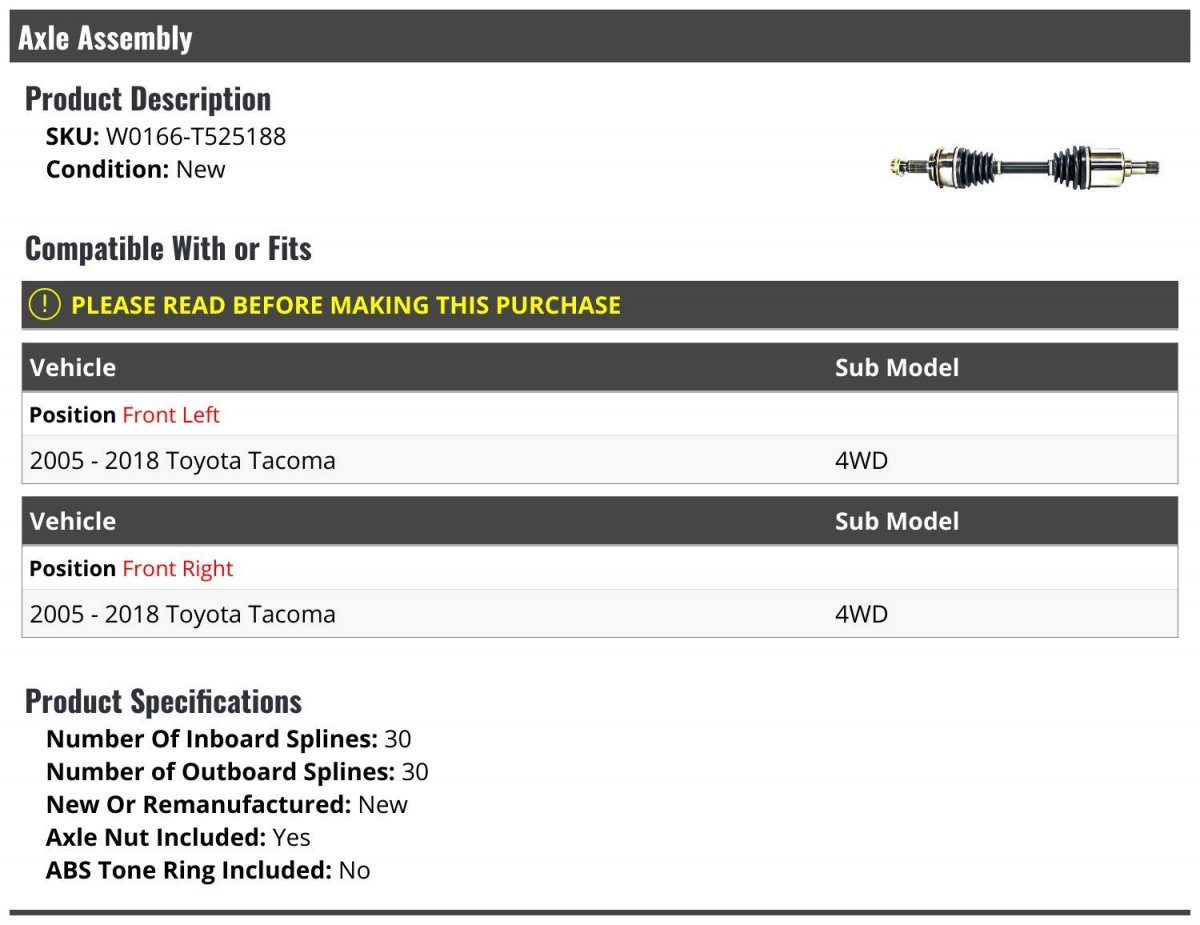The height and width of the screenshot is (925, 1200).
Task: Select the Toyota Tacoma row under Front Left
Action: point(183,461)
